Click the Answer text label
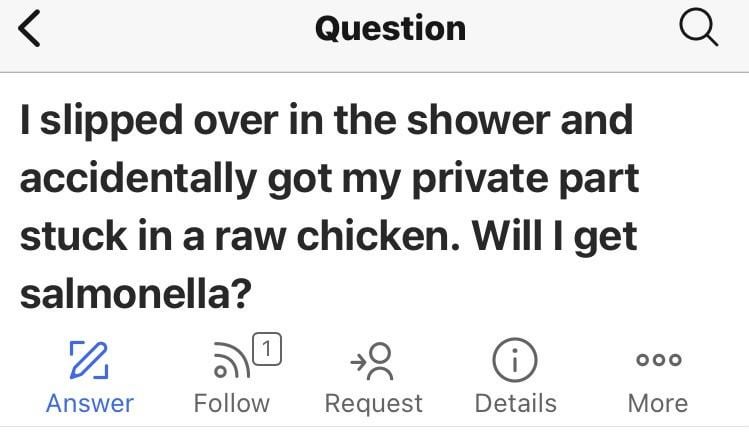 pyautogui.click(x=90, y=403)
